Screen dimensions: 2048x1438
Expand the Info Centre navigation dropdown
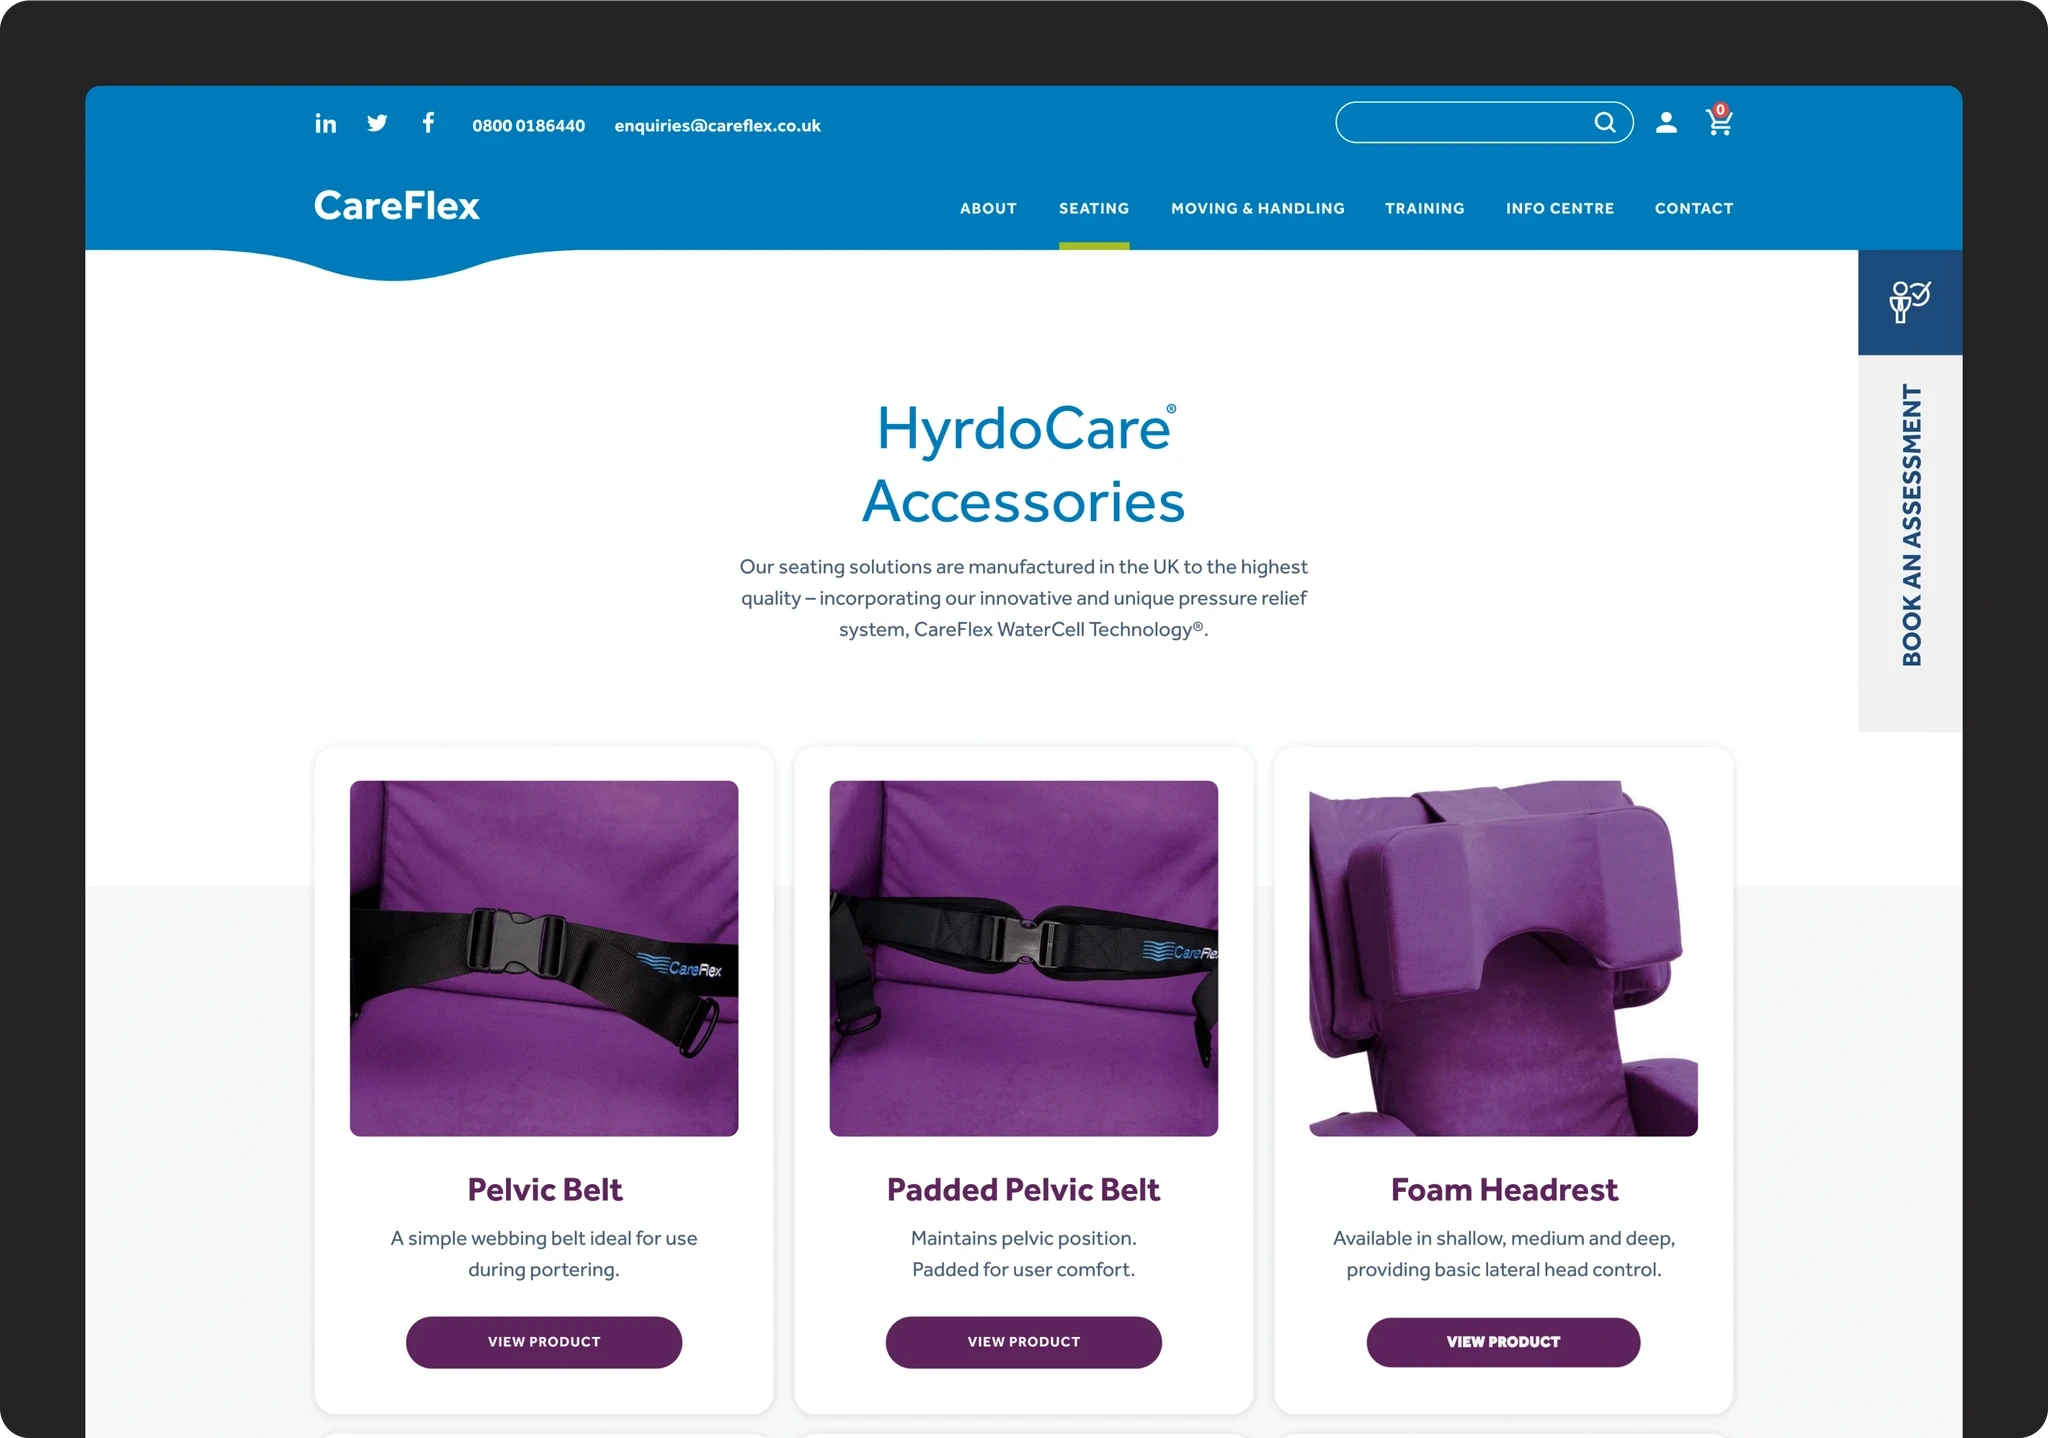pyautogui.click(x=1559, y=207)
